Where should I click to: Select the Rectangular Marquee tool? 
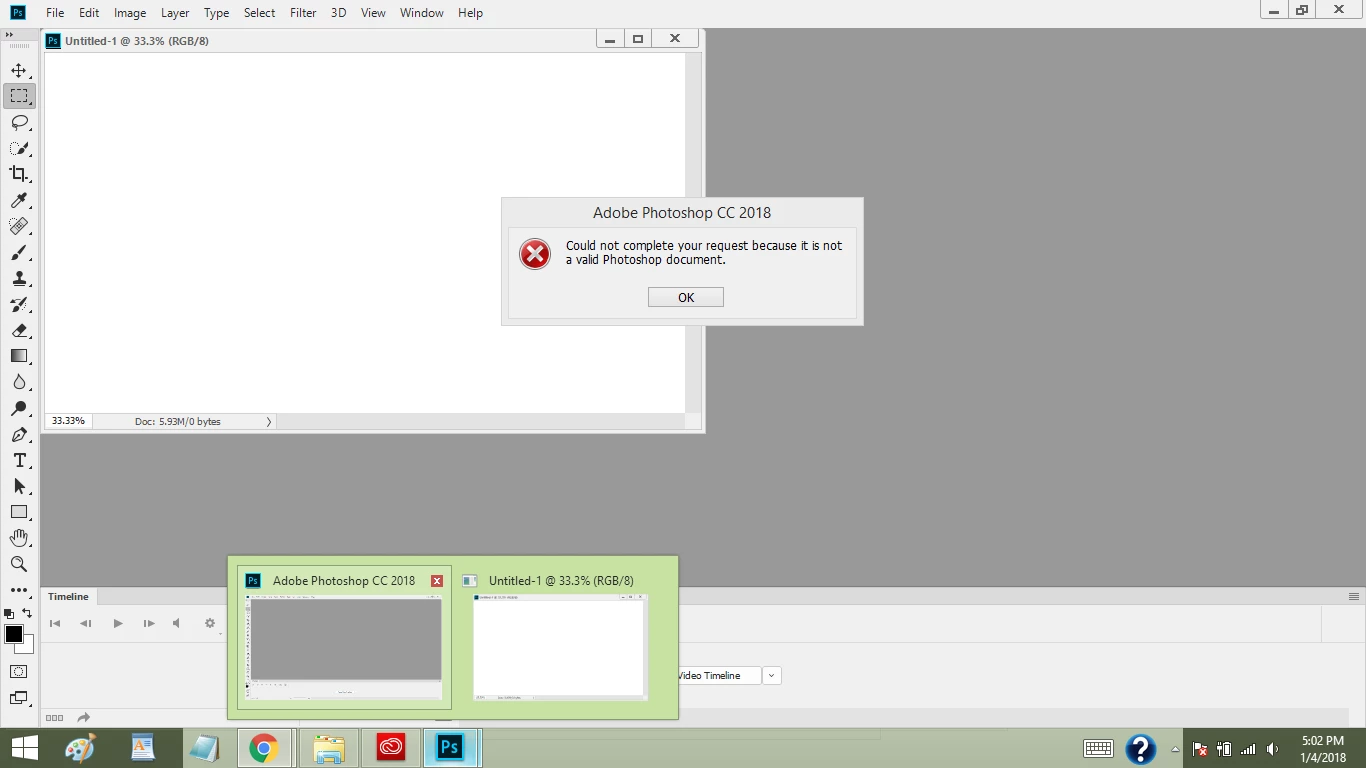[x=19, y=97]
